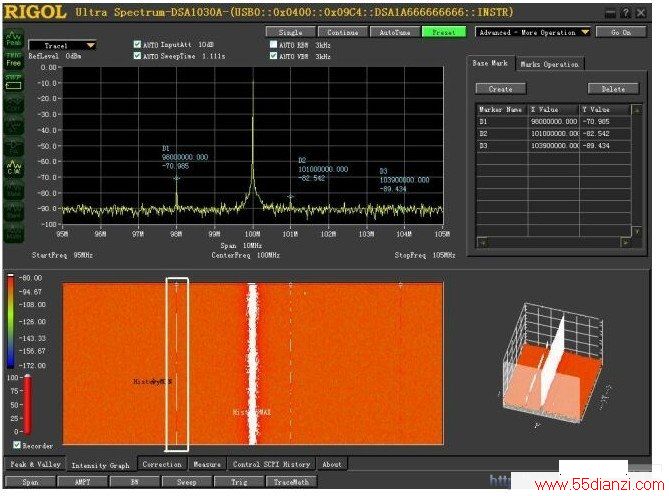Open the TraceMath button
Viewport: 669px width, 496px height.
(x=291, y=482)
